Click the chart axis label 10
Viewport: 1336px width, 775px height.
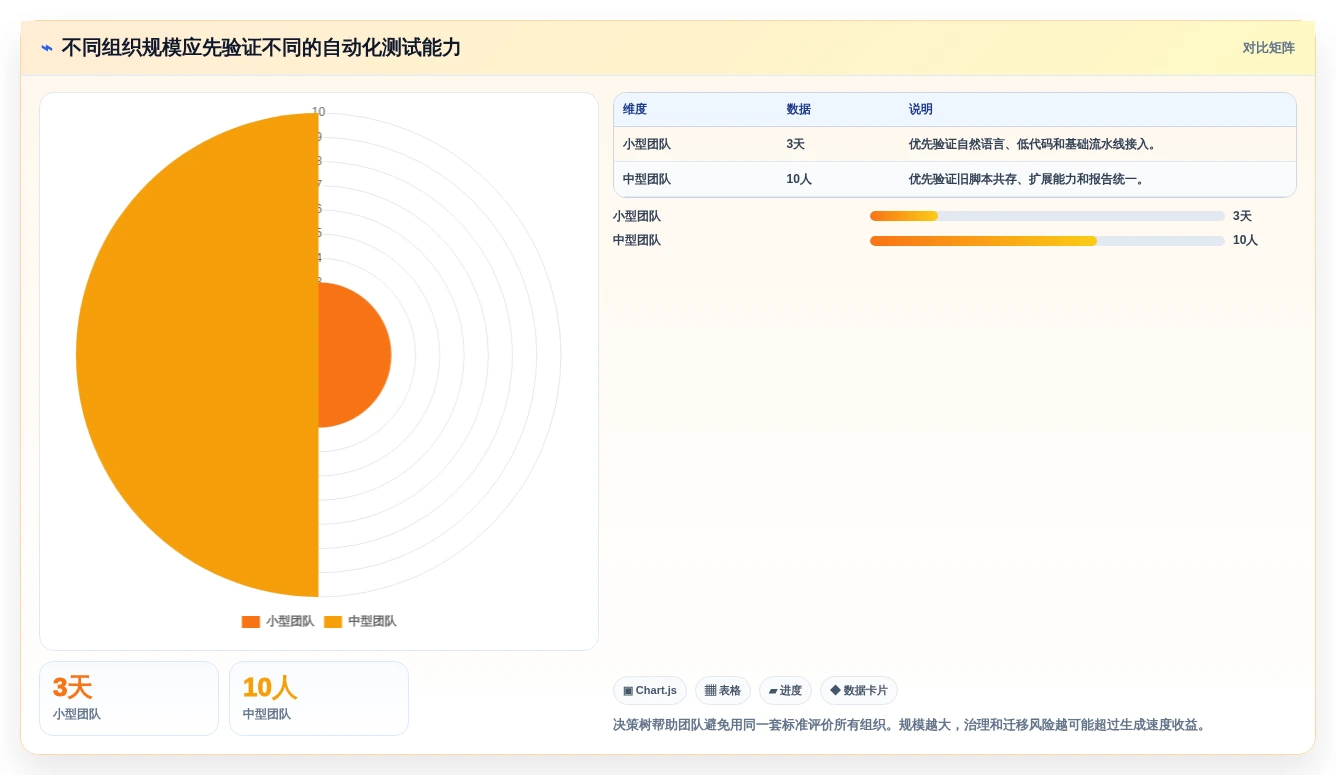point(318,112)
